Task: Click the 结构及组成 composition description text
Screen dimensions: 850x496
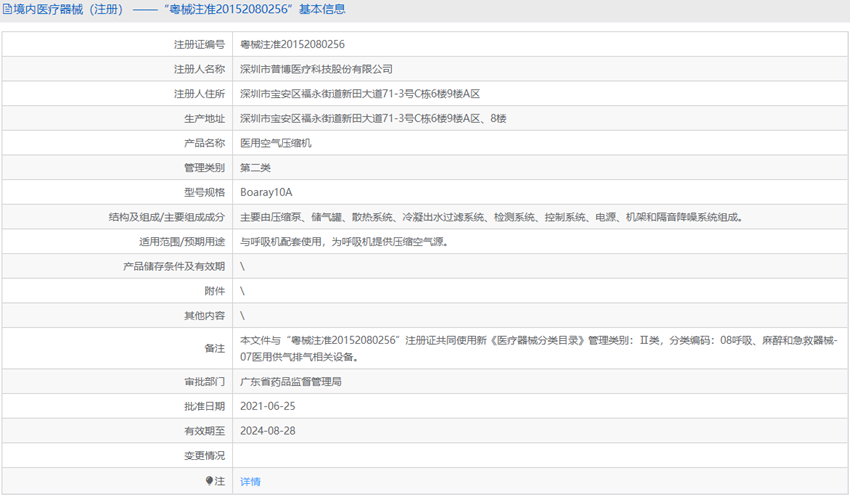Action: click(x=491, y=217)
